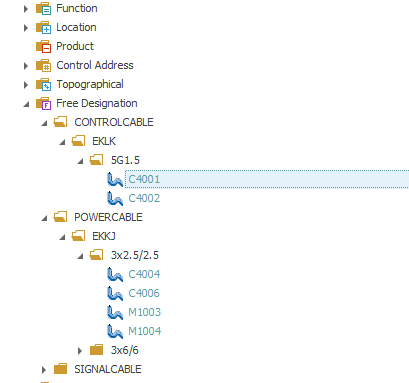This screenshot has width=409, height=383.
Task: Click the closed 3x6/6 folder icon
Action: click(x=96, y=350)
